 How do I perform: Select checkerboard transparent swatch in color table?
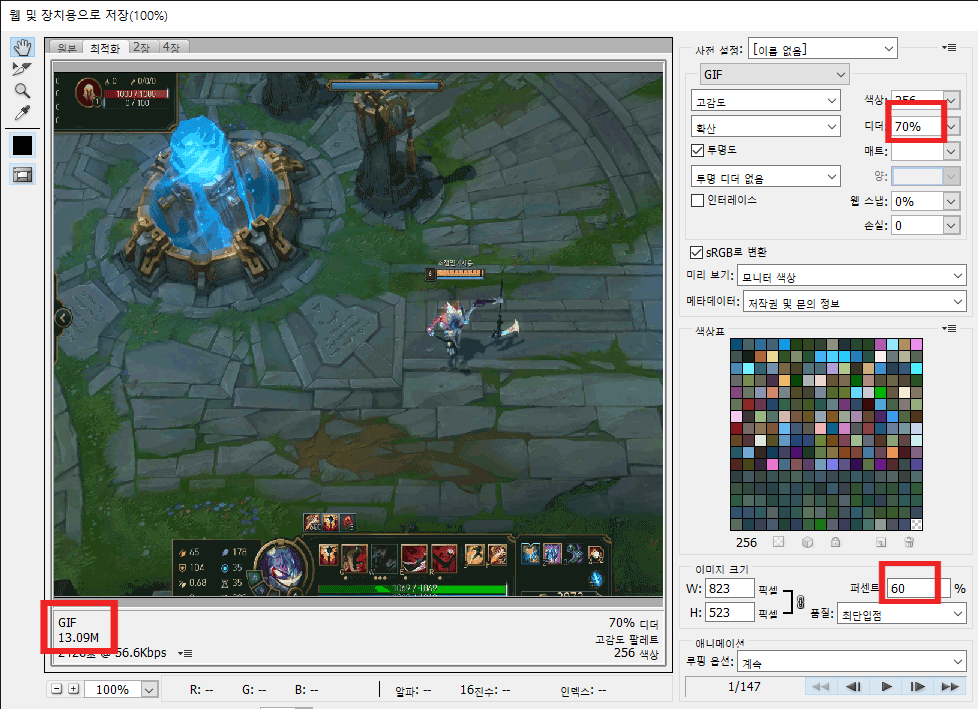[x=916, y=524]
